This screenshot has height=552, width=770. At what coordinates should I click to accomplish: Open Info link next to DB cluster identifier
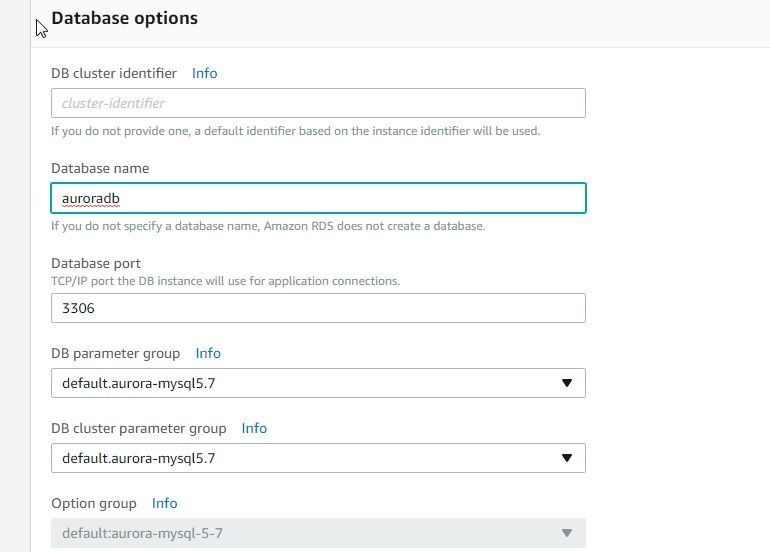(x=204, y=73)
